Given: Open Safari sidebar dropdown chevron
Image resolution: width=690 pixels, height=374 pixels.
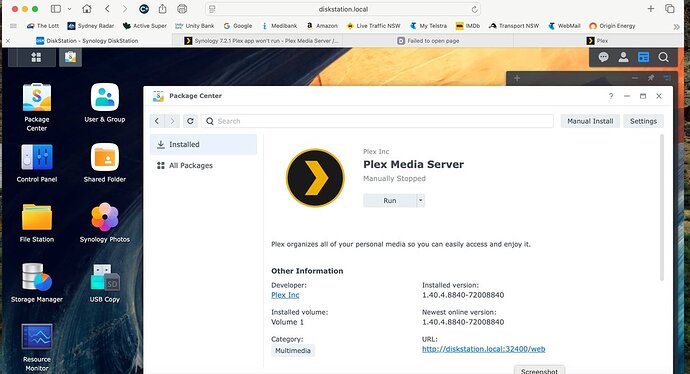Looking at the screenshot, I should click(69, 9).
